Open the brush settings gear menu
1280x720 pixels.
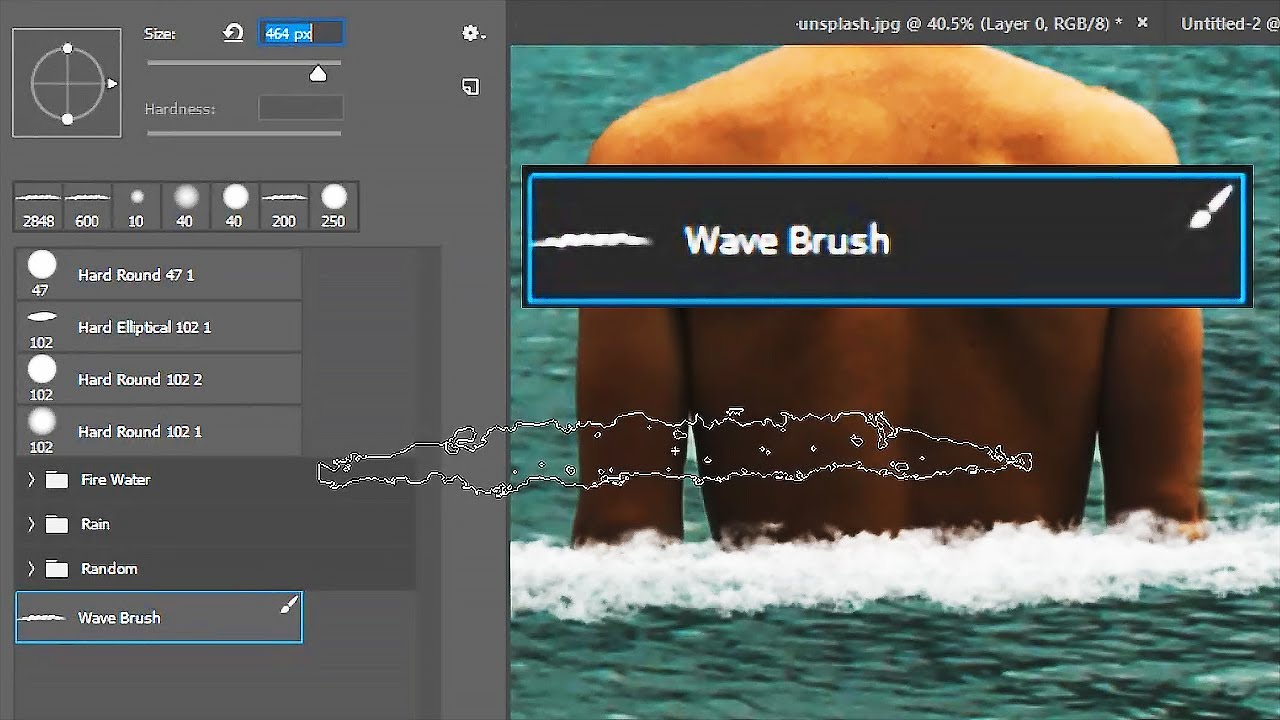click(x=473, y=33)
